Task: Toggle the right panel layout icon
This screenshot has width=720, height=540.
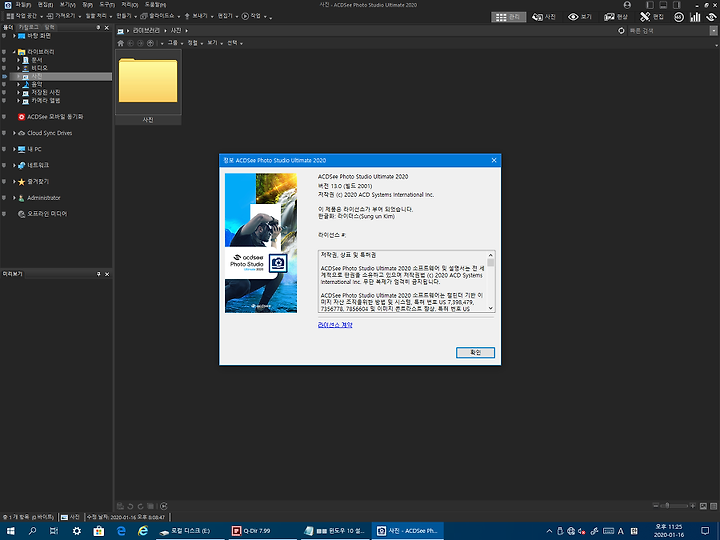Action: click(676, 5)
